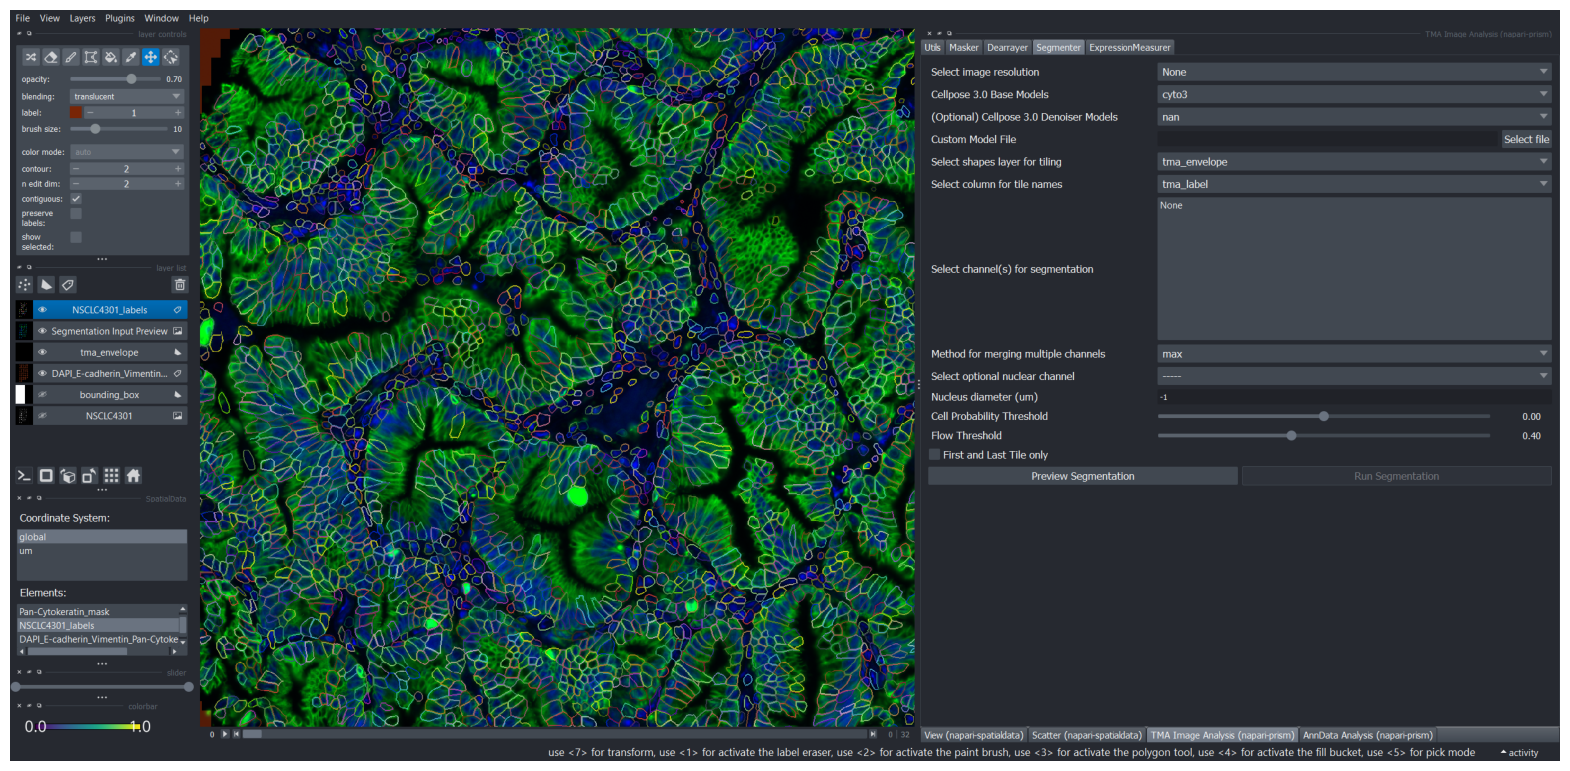Image resolution: width=1570 pixels, height=771 pixels.
Task: Adjust the Cell Probability Threshold slider
Action: point(1324,416)
